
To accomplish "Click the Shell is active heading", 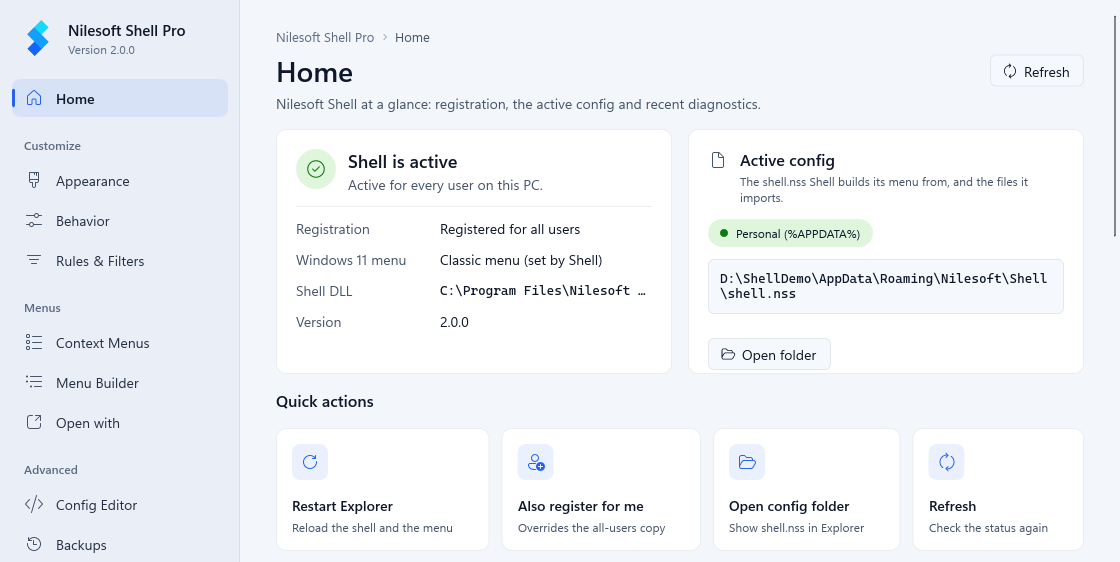I will point(402,162).
